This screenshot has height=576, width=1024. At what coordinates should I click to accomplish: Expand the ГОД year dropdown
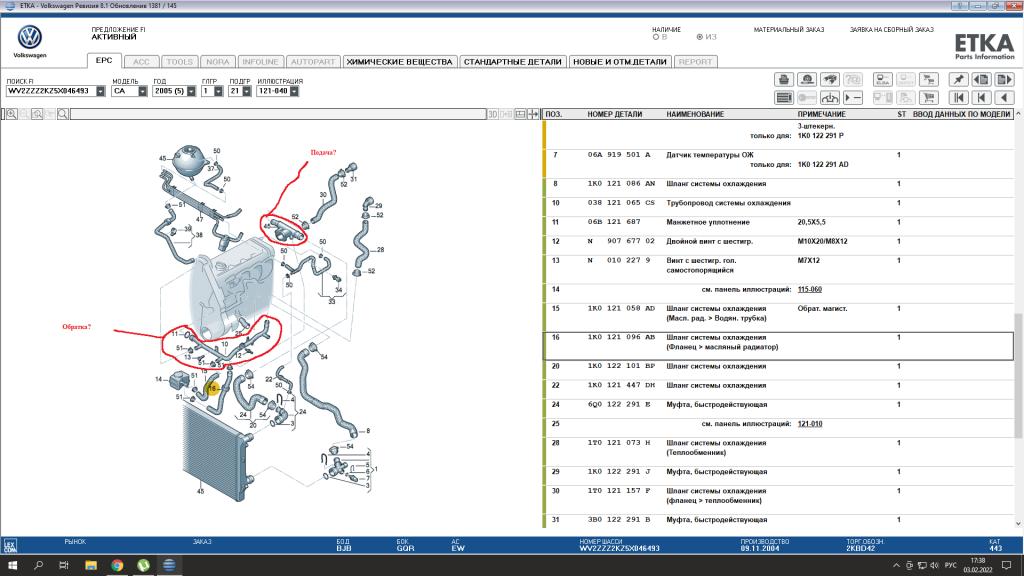[x=191, y=91]
